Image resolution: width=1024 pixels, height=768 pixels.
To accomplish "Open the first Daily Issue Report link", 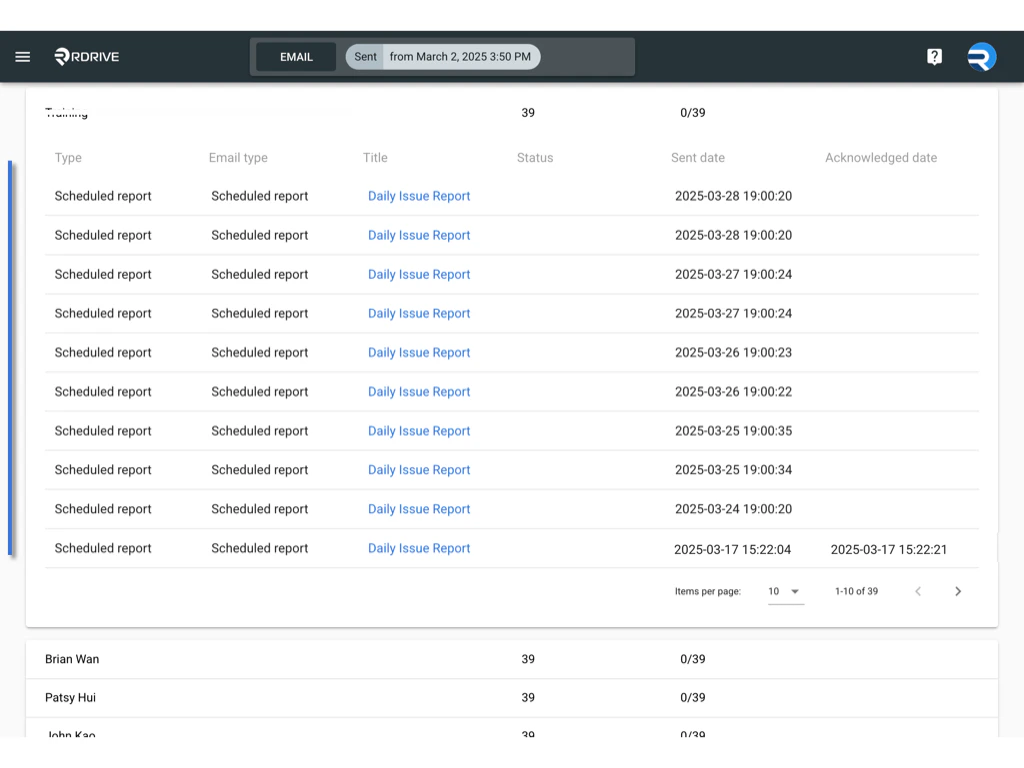I will [x=419, y=196].
